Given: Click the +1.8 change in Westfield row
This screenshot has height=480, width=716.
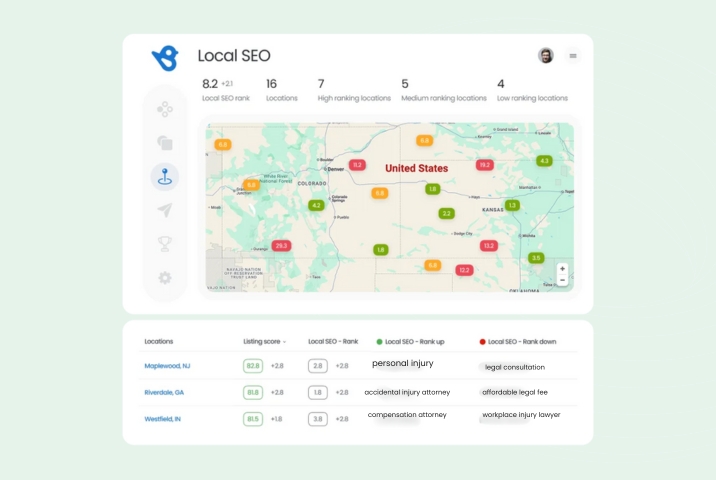Looking at the screenshot, I should coord(276,419).
